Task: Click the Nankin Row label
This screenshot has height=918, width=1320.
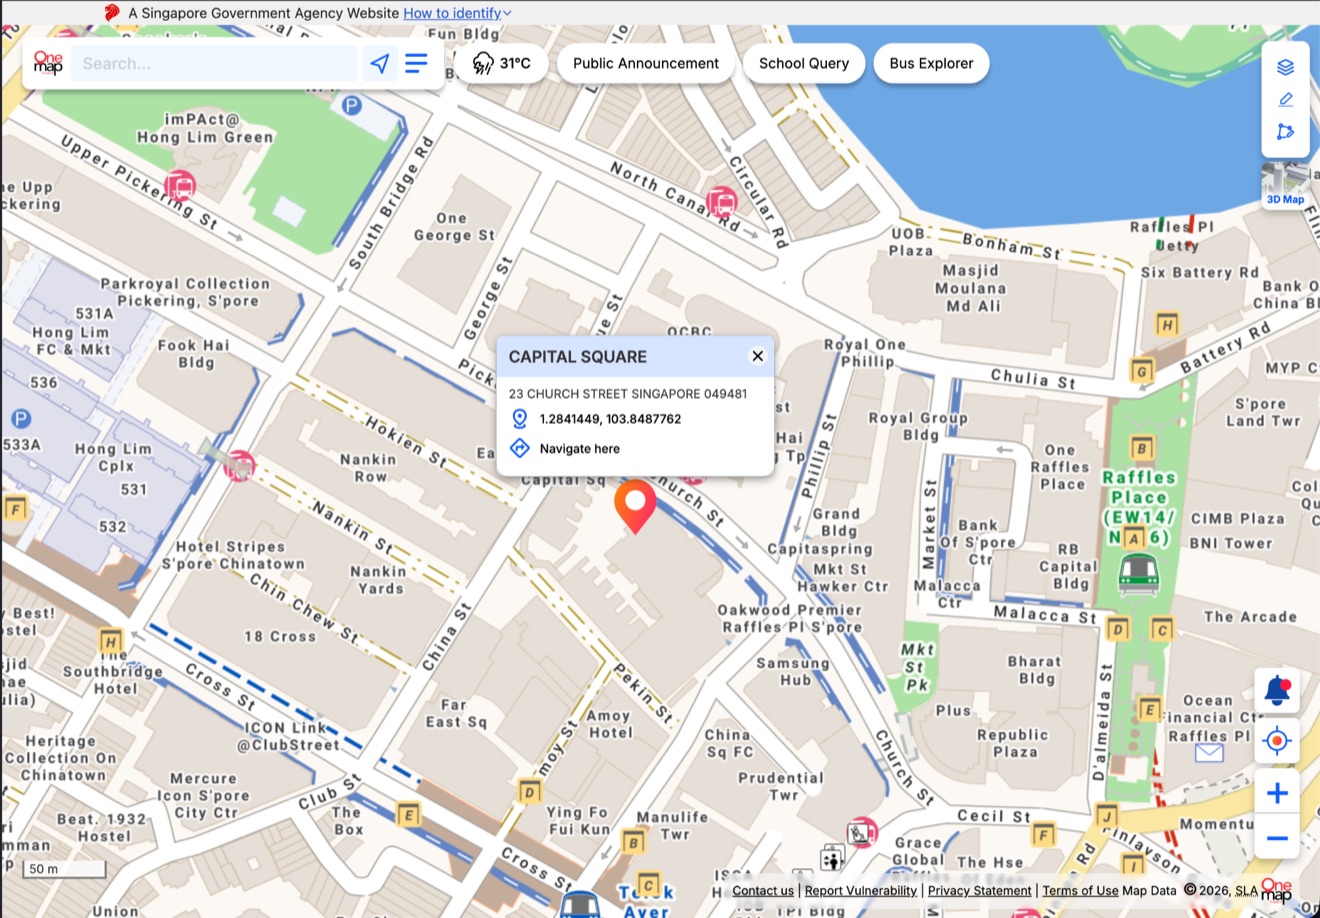Action: coord(368,468)
